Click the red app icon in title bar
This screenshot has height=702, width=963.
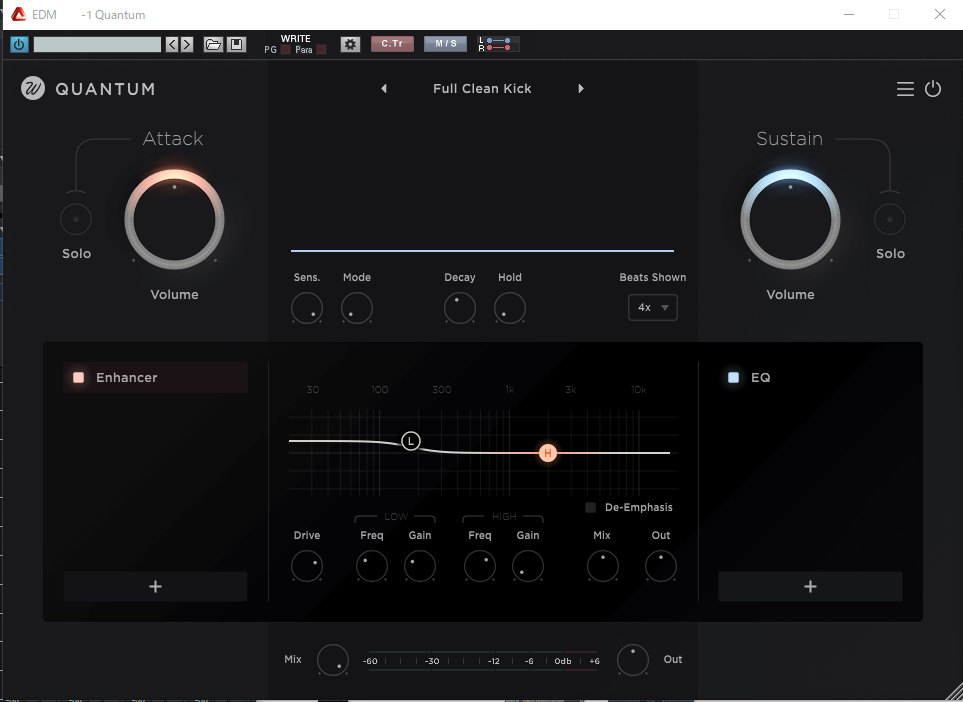[x=18, y=14]
